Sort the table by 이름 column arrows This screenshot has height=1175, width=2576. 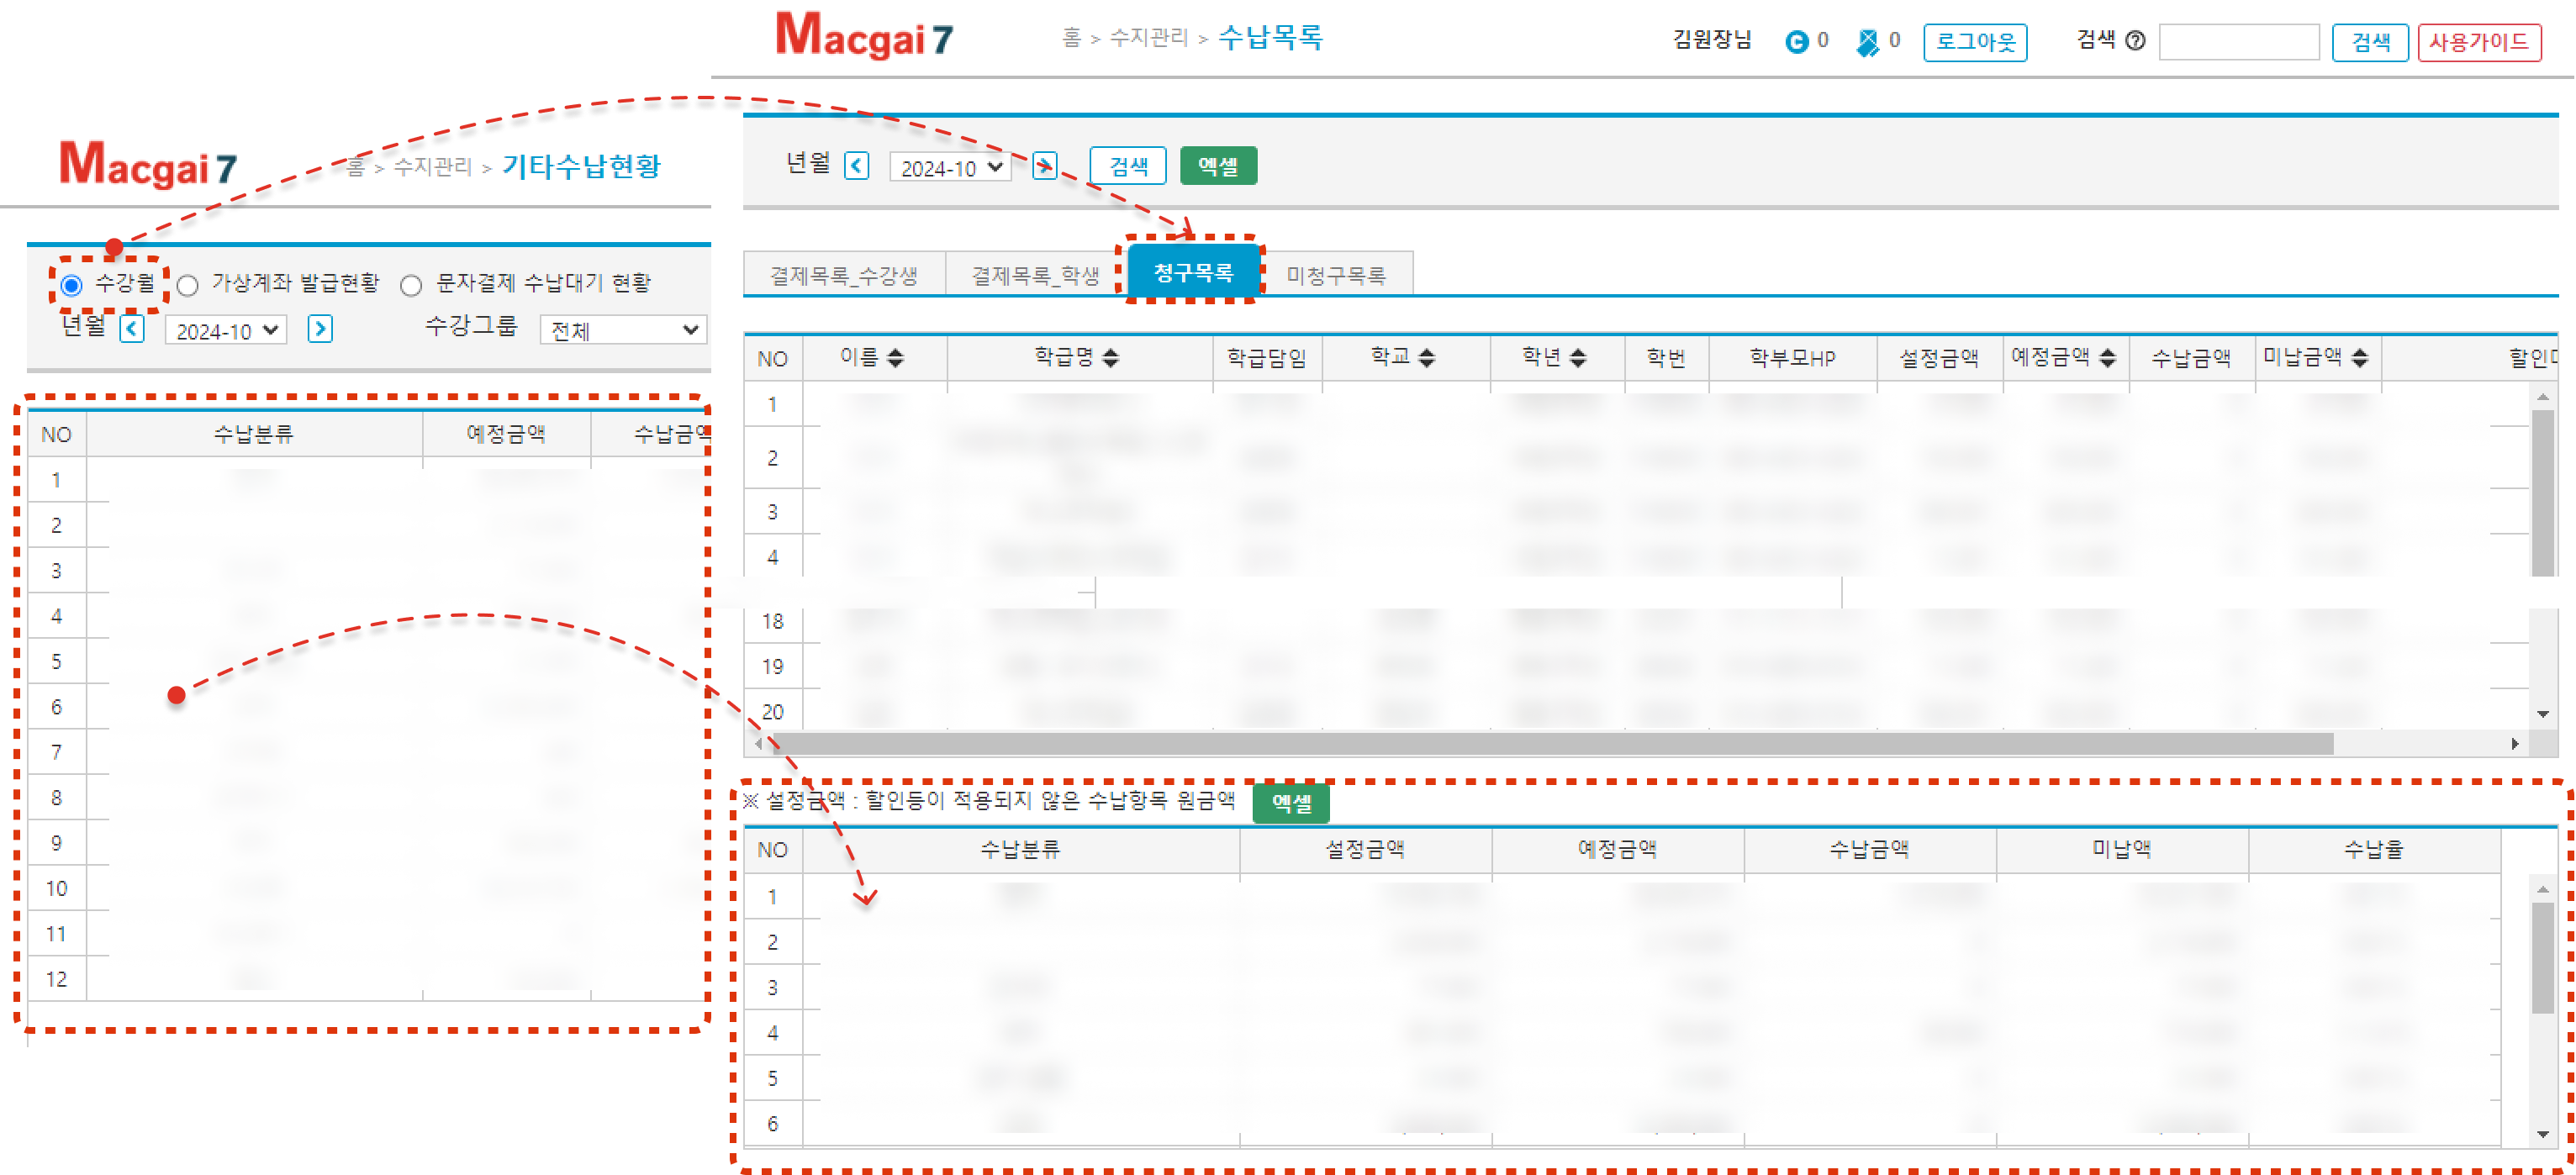(895, 358)
